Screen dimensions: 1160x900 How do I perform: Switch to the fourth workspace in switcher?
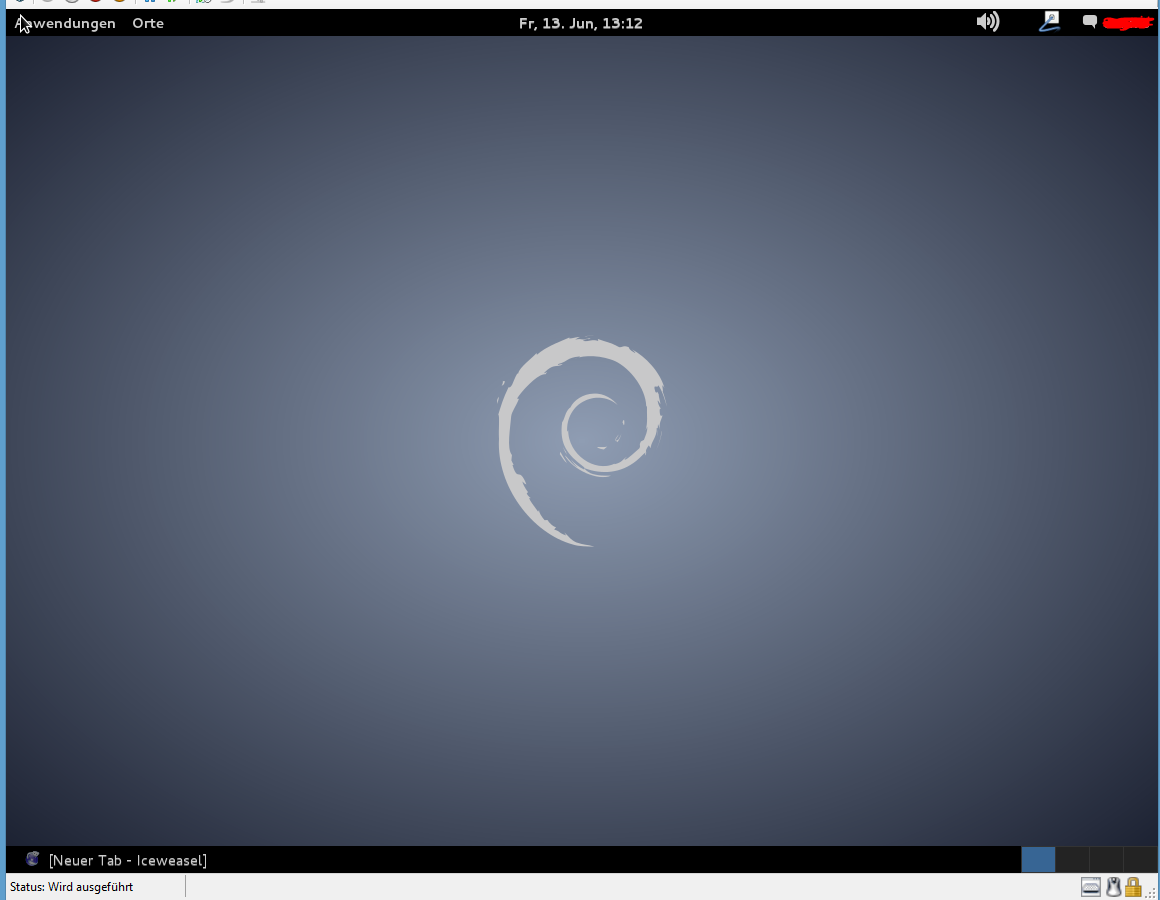click(x=1140, y=859)
